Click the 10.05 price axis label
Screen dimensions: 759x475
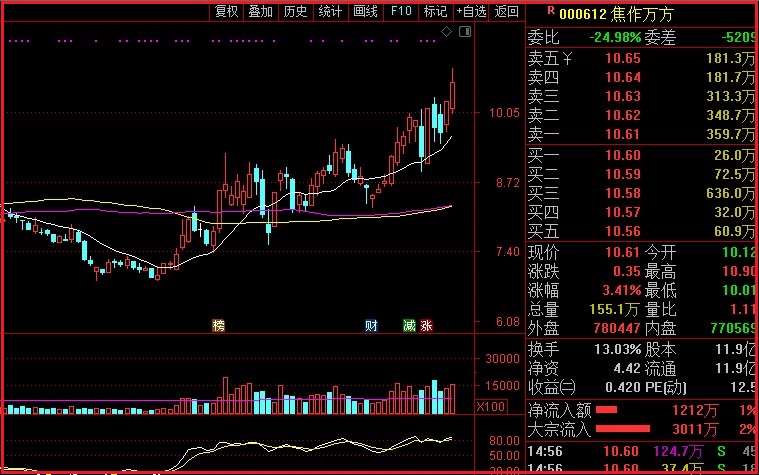coord(504,113)
